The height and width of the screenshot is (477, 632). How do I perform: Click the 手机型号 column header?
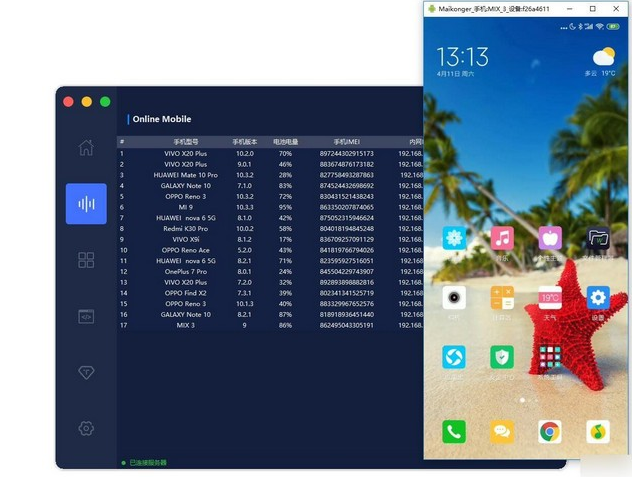point(186,142)
